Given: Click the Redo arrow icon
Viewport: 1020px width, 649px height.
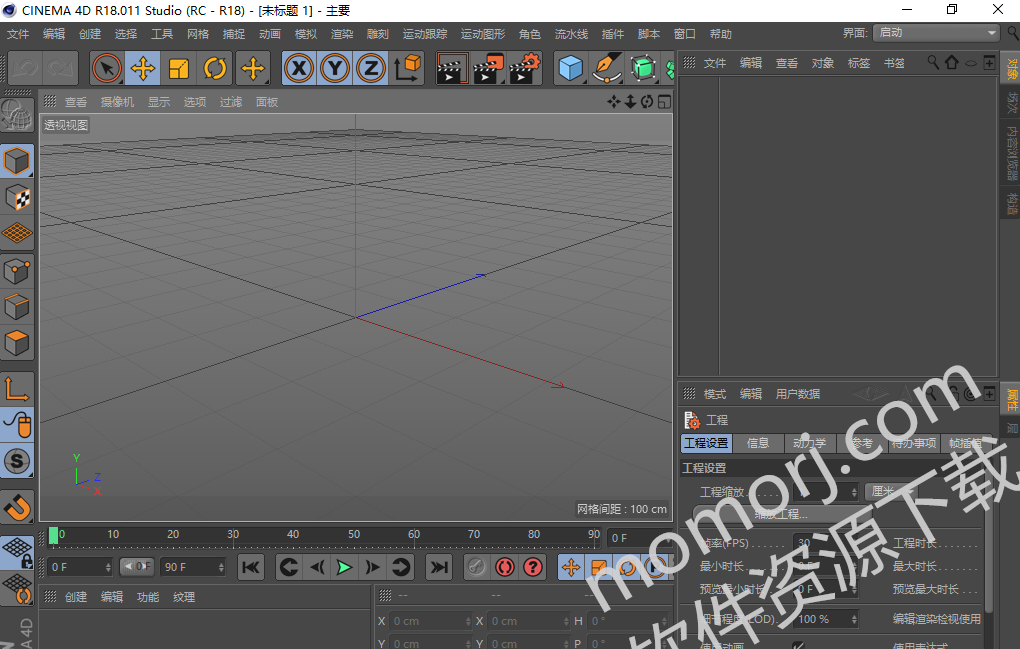Looking at the screenshot, I should tap(60, 68).
